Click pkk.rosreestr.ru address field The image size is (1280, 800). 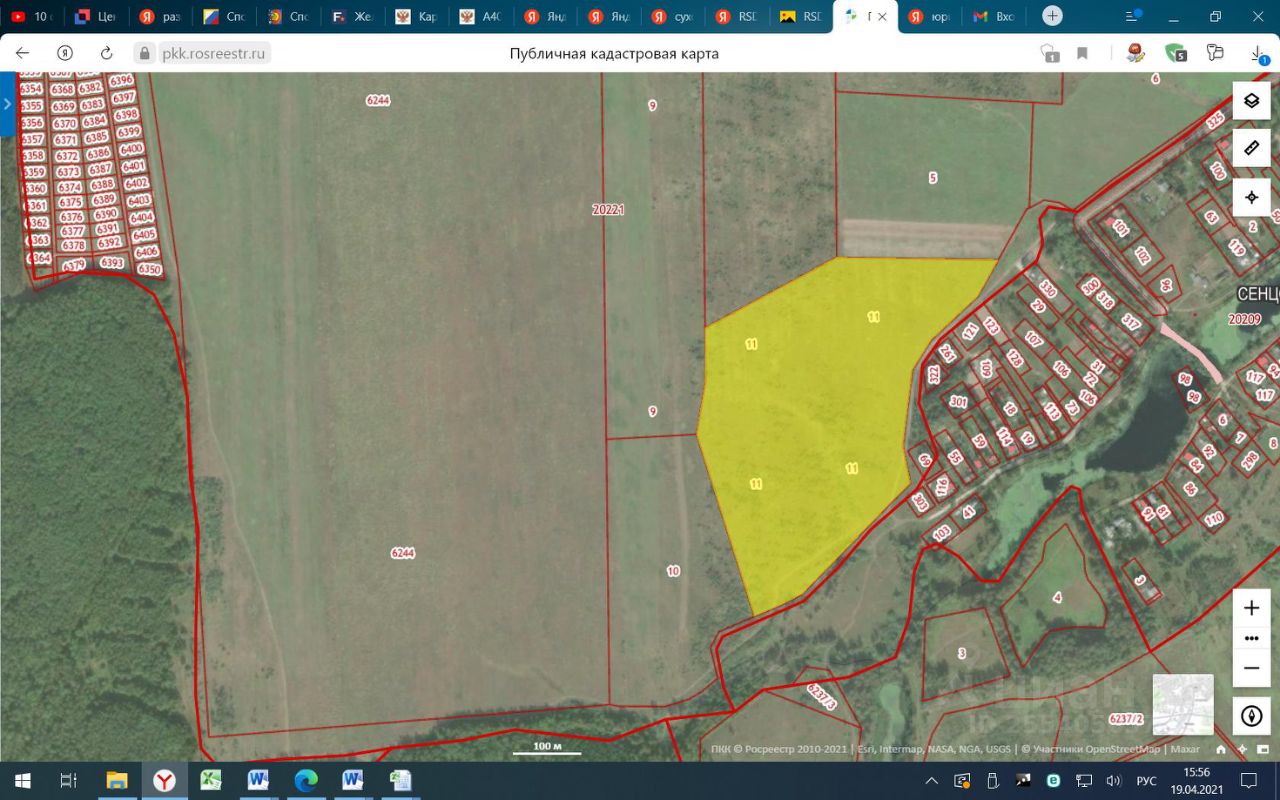coord(213,53)
